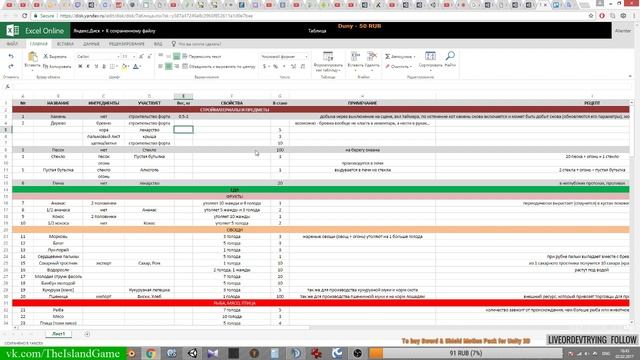Click the LIVEORDEVTRYING FOLLOW button
Screen dimensions: 640x360
592,340
